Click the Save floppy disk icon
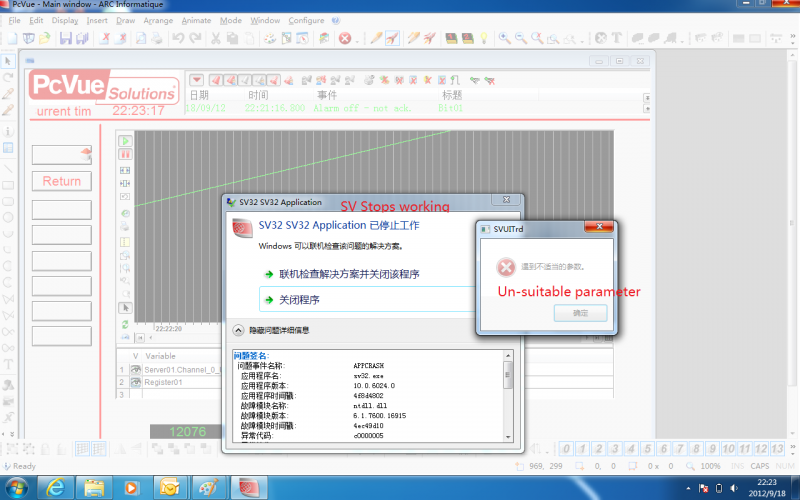 pyautogui.click(x=66, y=38)
